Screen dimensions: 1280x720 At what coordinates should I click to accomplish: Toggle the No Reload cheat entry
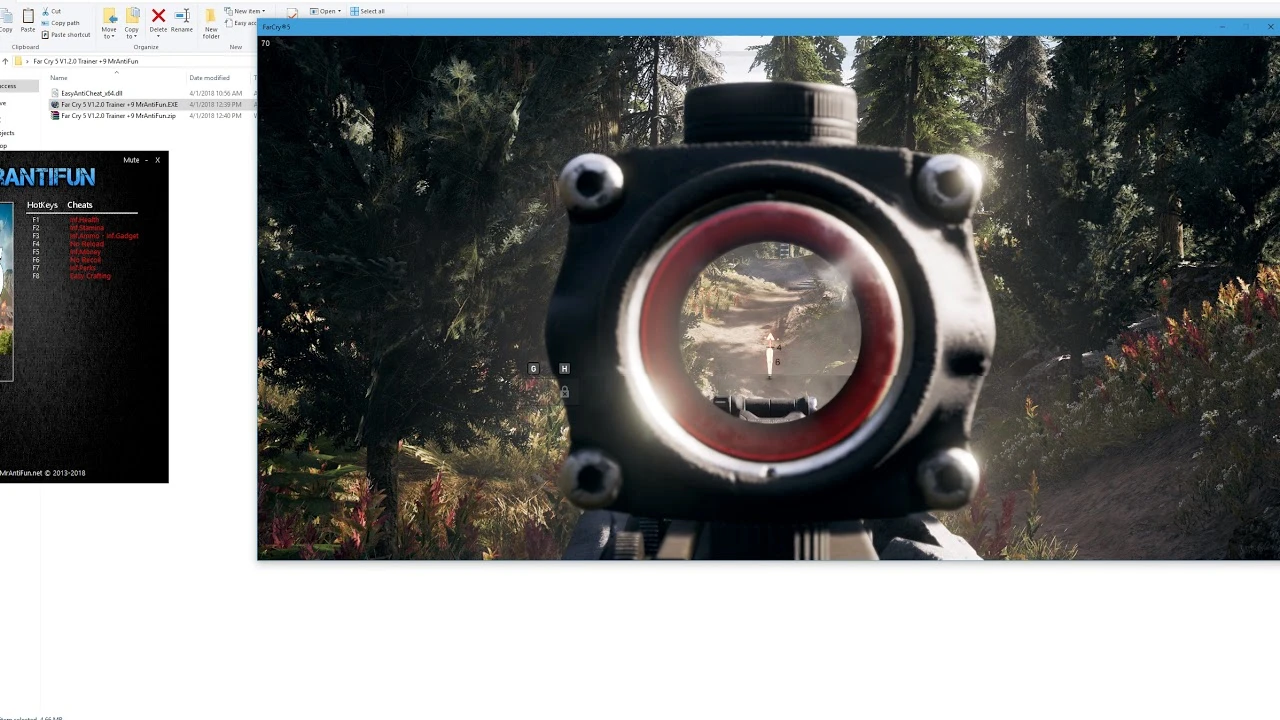pos(85,244)
